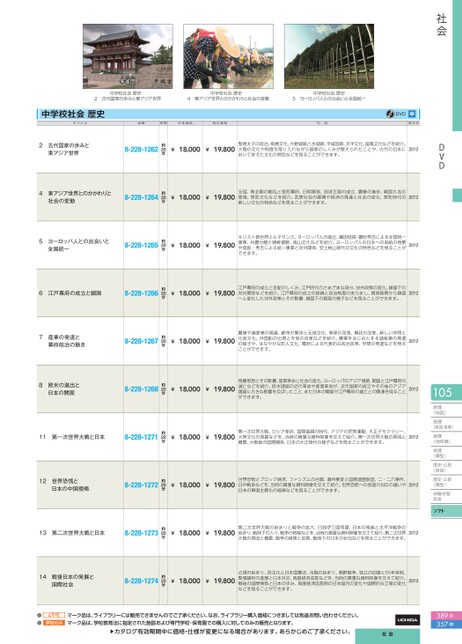Image resolution: width=462 pixels, height=644 pixels.
Task: Open product code 8-228-1268
Action: coord(141,389)
